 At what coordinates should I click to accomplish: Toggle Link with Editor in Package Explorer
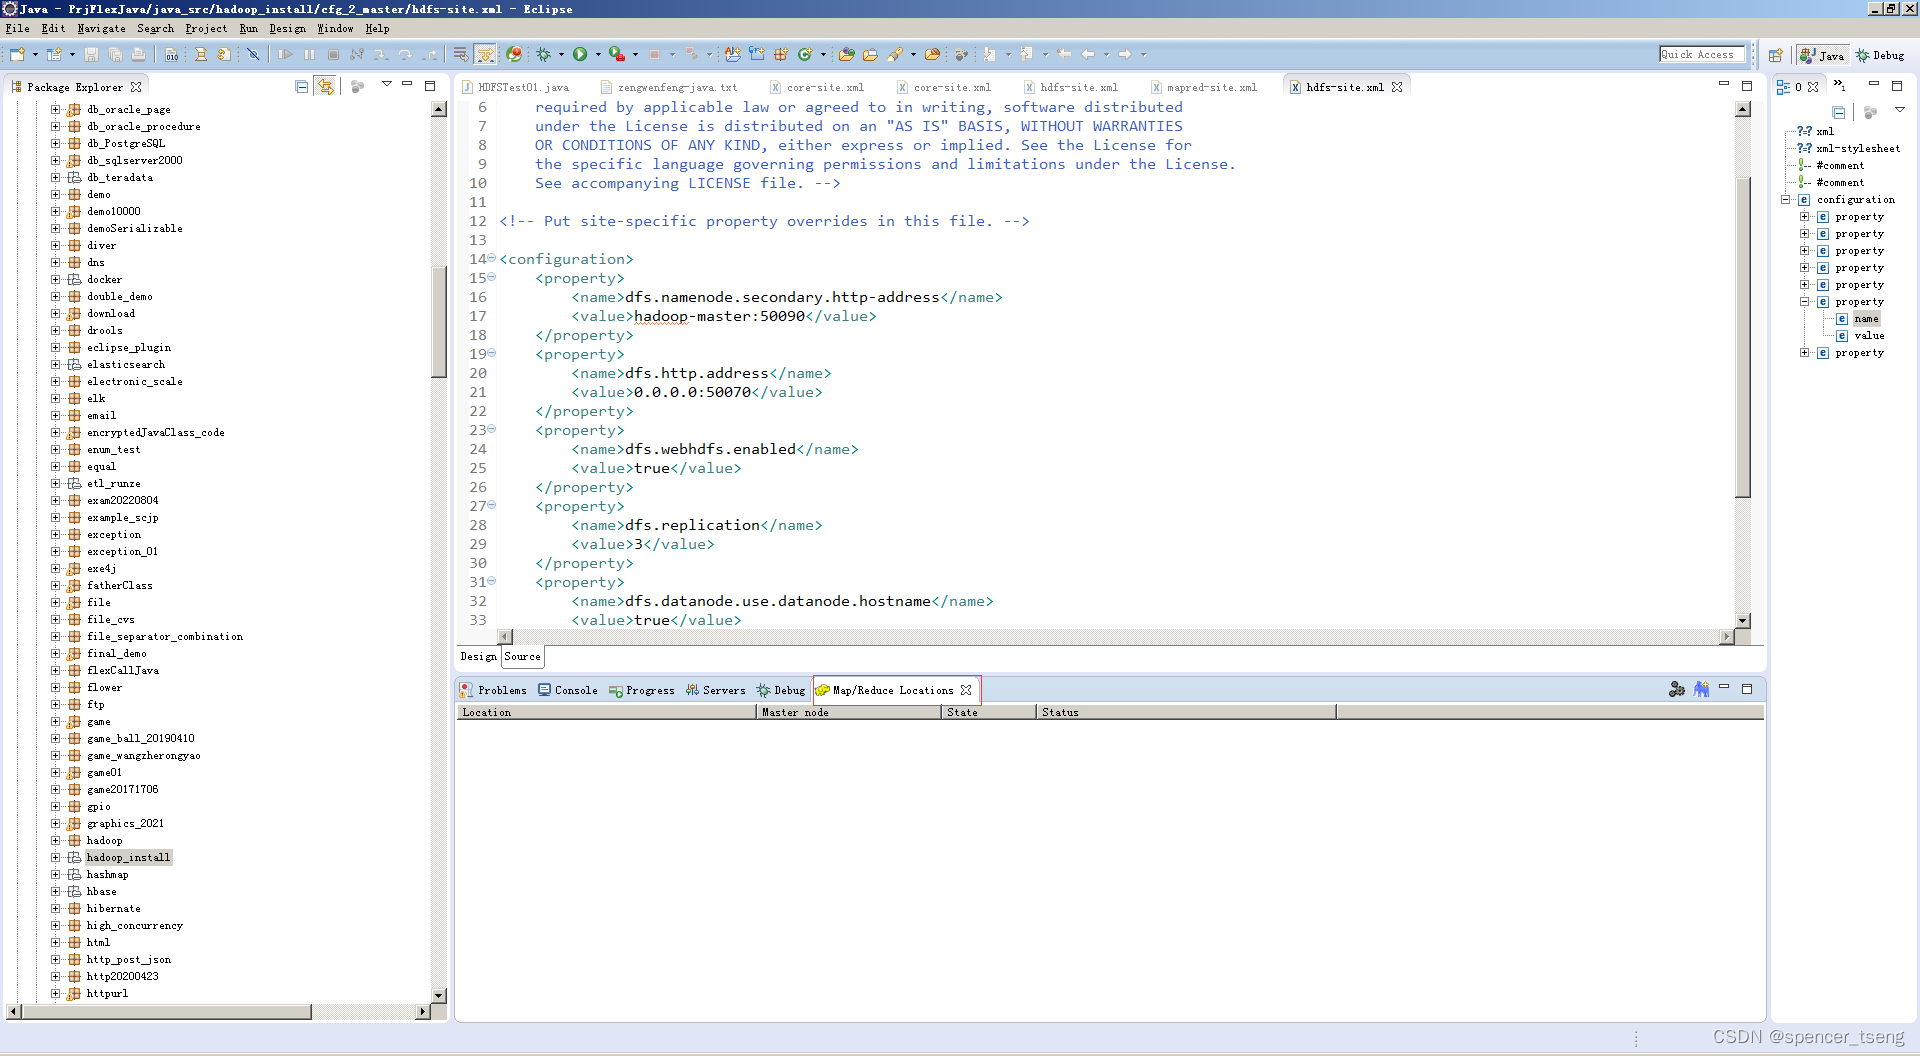[x=326, y=87]
